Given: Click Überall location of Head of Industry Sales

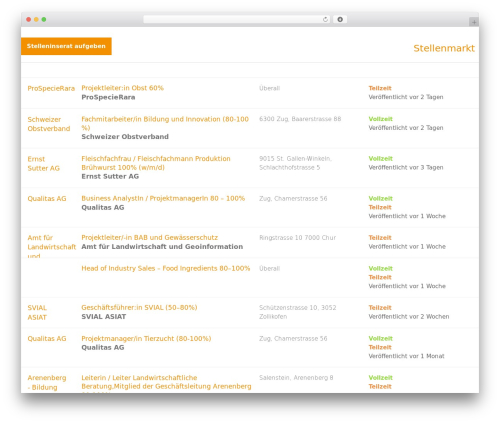Looking at the screenshot, I should coord(269,268).
